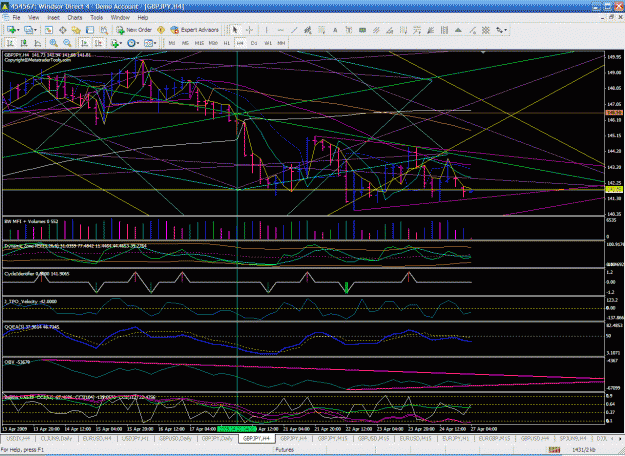
Task: Switch to the GBPUSD,Daily chart tab
Action: point(175,438)
